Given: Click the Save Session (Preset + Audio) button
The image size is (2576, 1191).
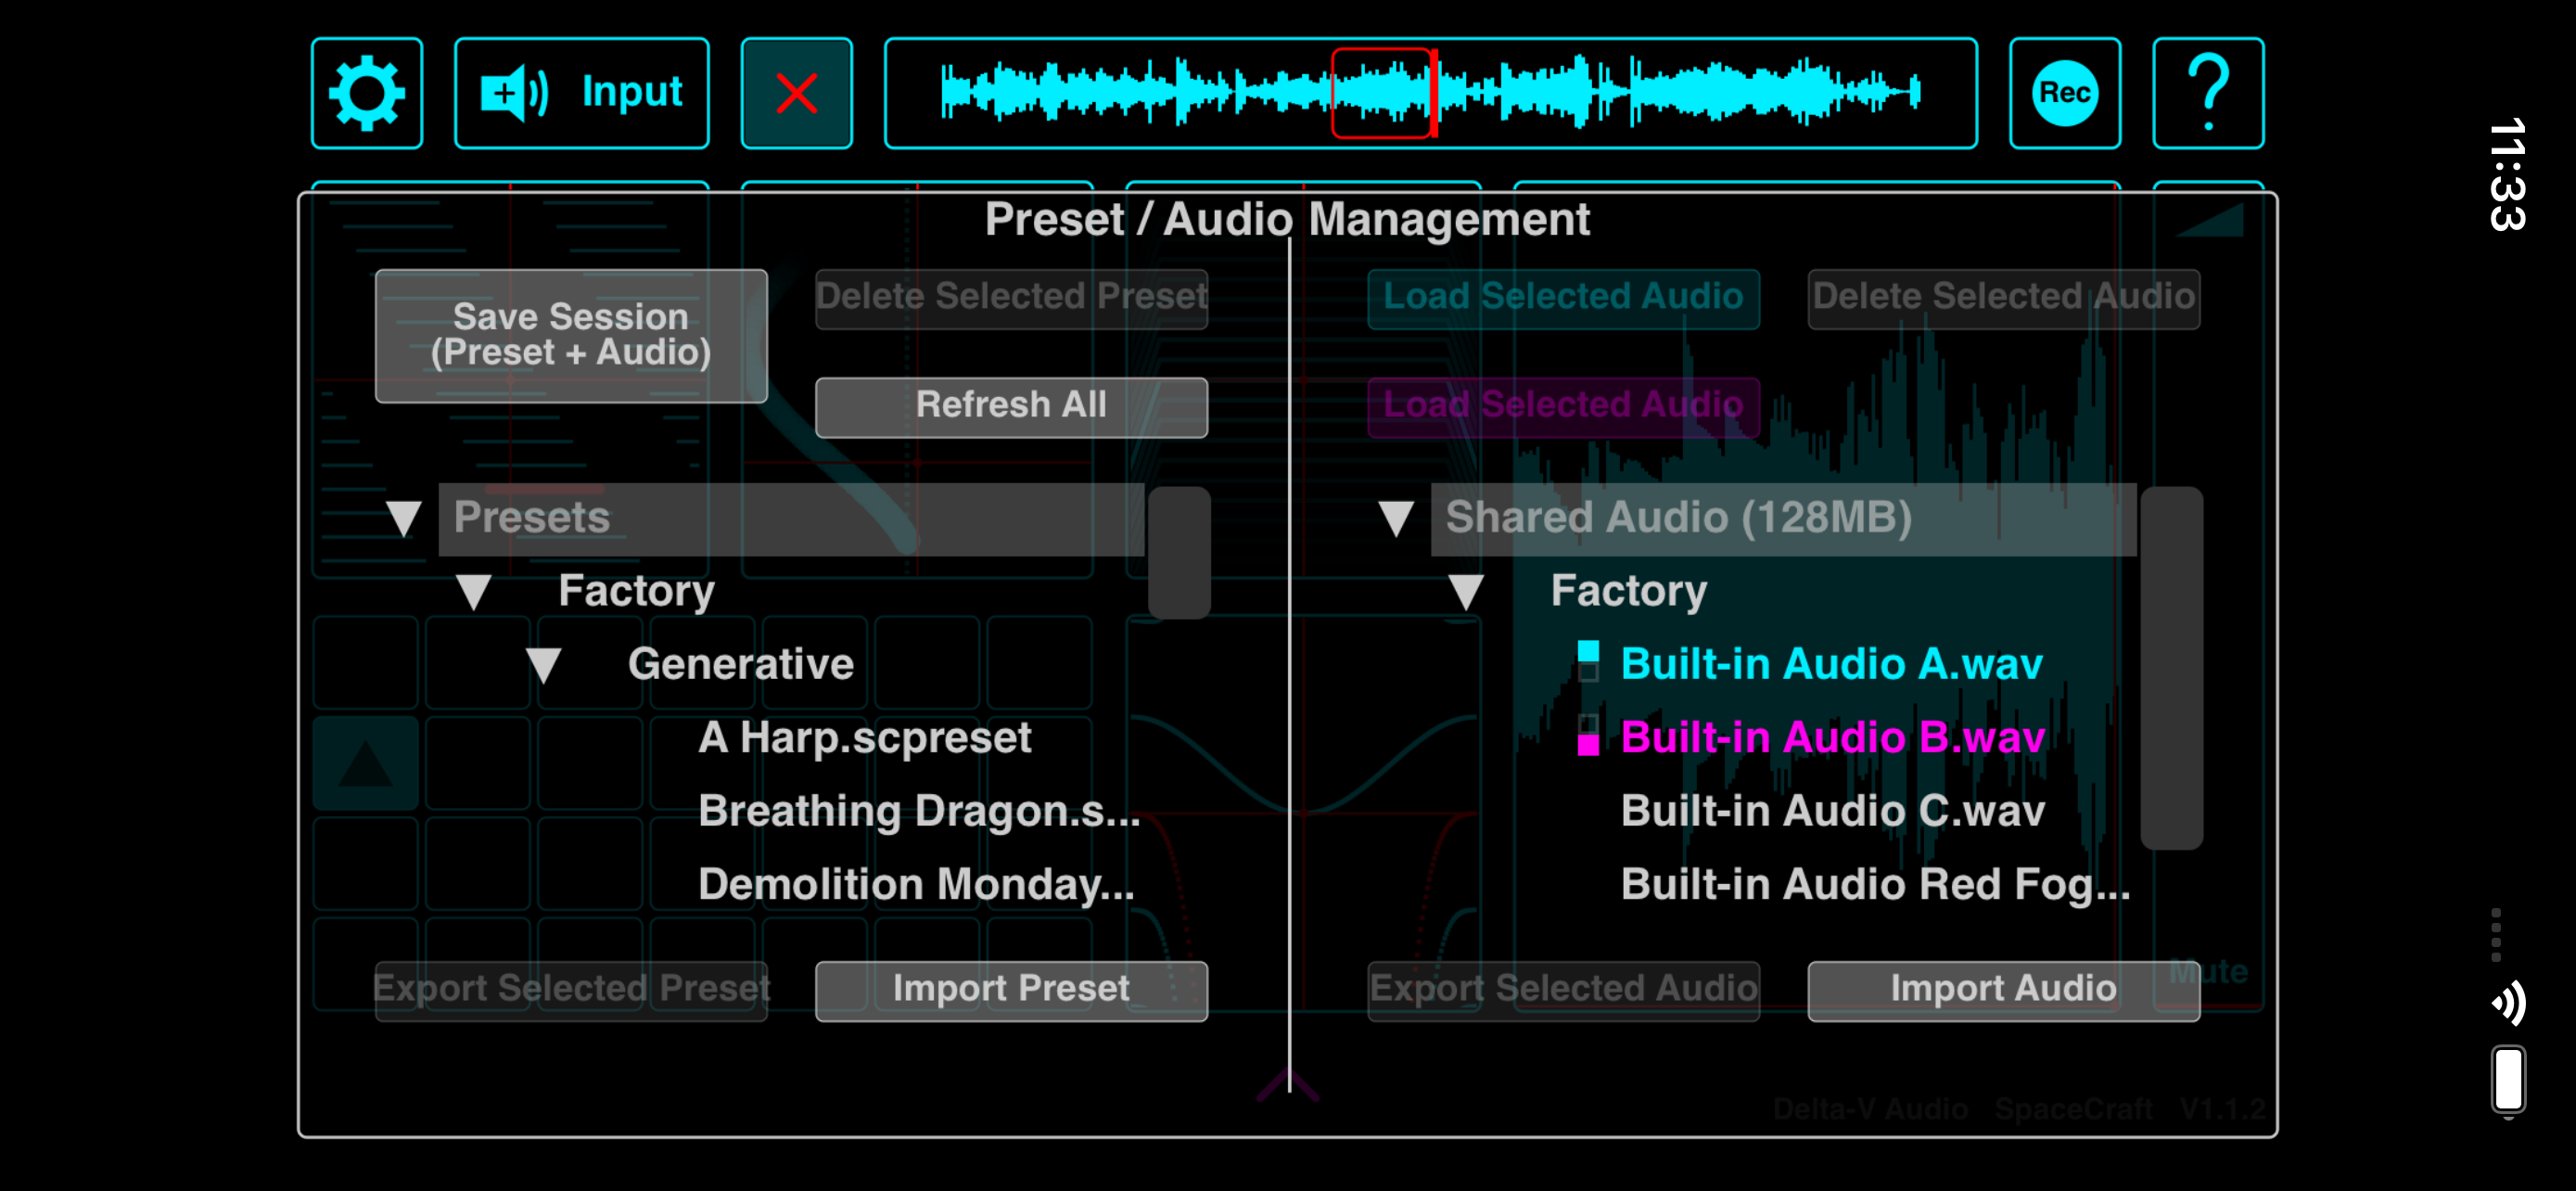Looking at the screenshot, I should point(571,335).
